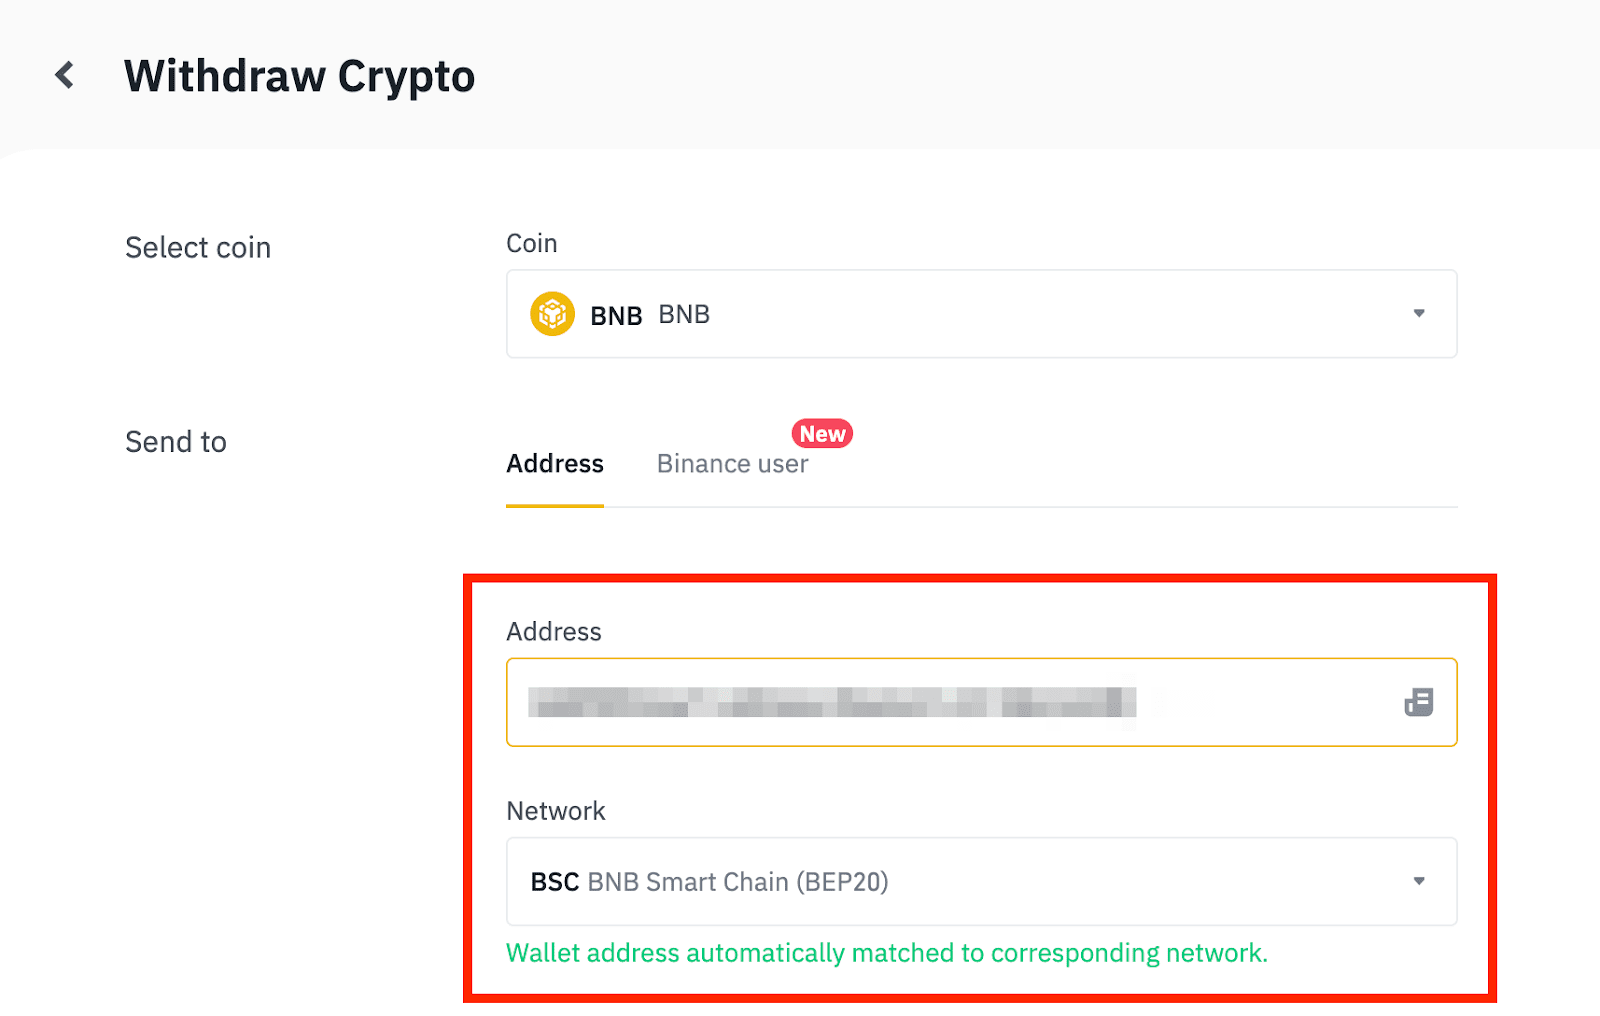The height and width of the screenshot is (1016, 1600).
Task: Go back using the left arrow icon
Action: (65, 75)
